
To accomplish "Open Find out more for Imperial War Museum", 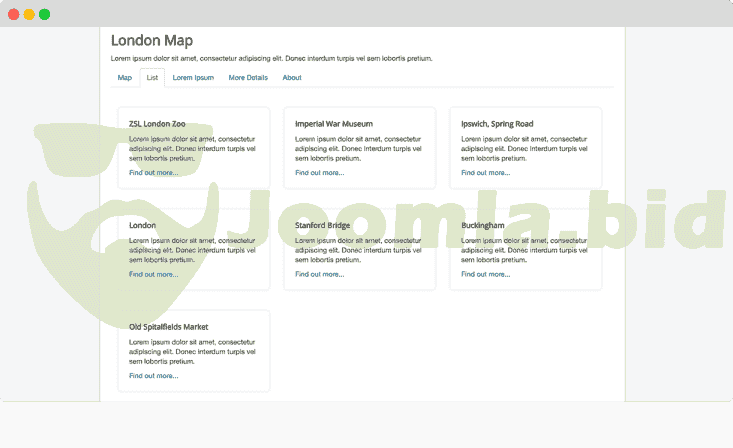I will click(320, 172).
